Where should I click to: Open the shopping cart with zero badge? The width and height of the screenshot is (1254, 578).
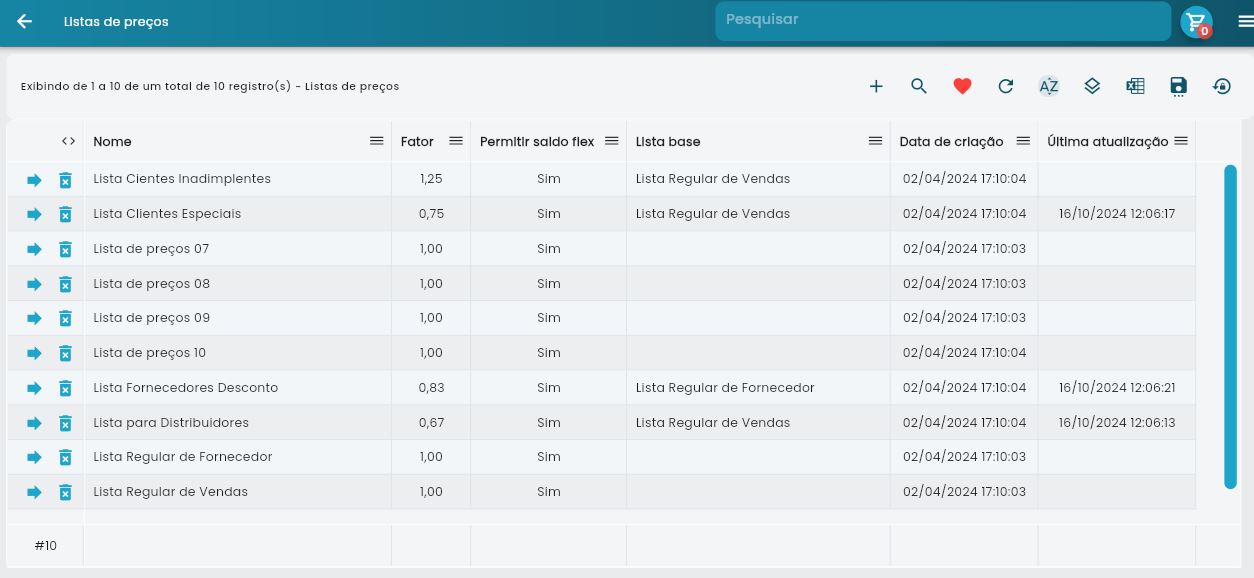(x=1196, y=21)
